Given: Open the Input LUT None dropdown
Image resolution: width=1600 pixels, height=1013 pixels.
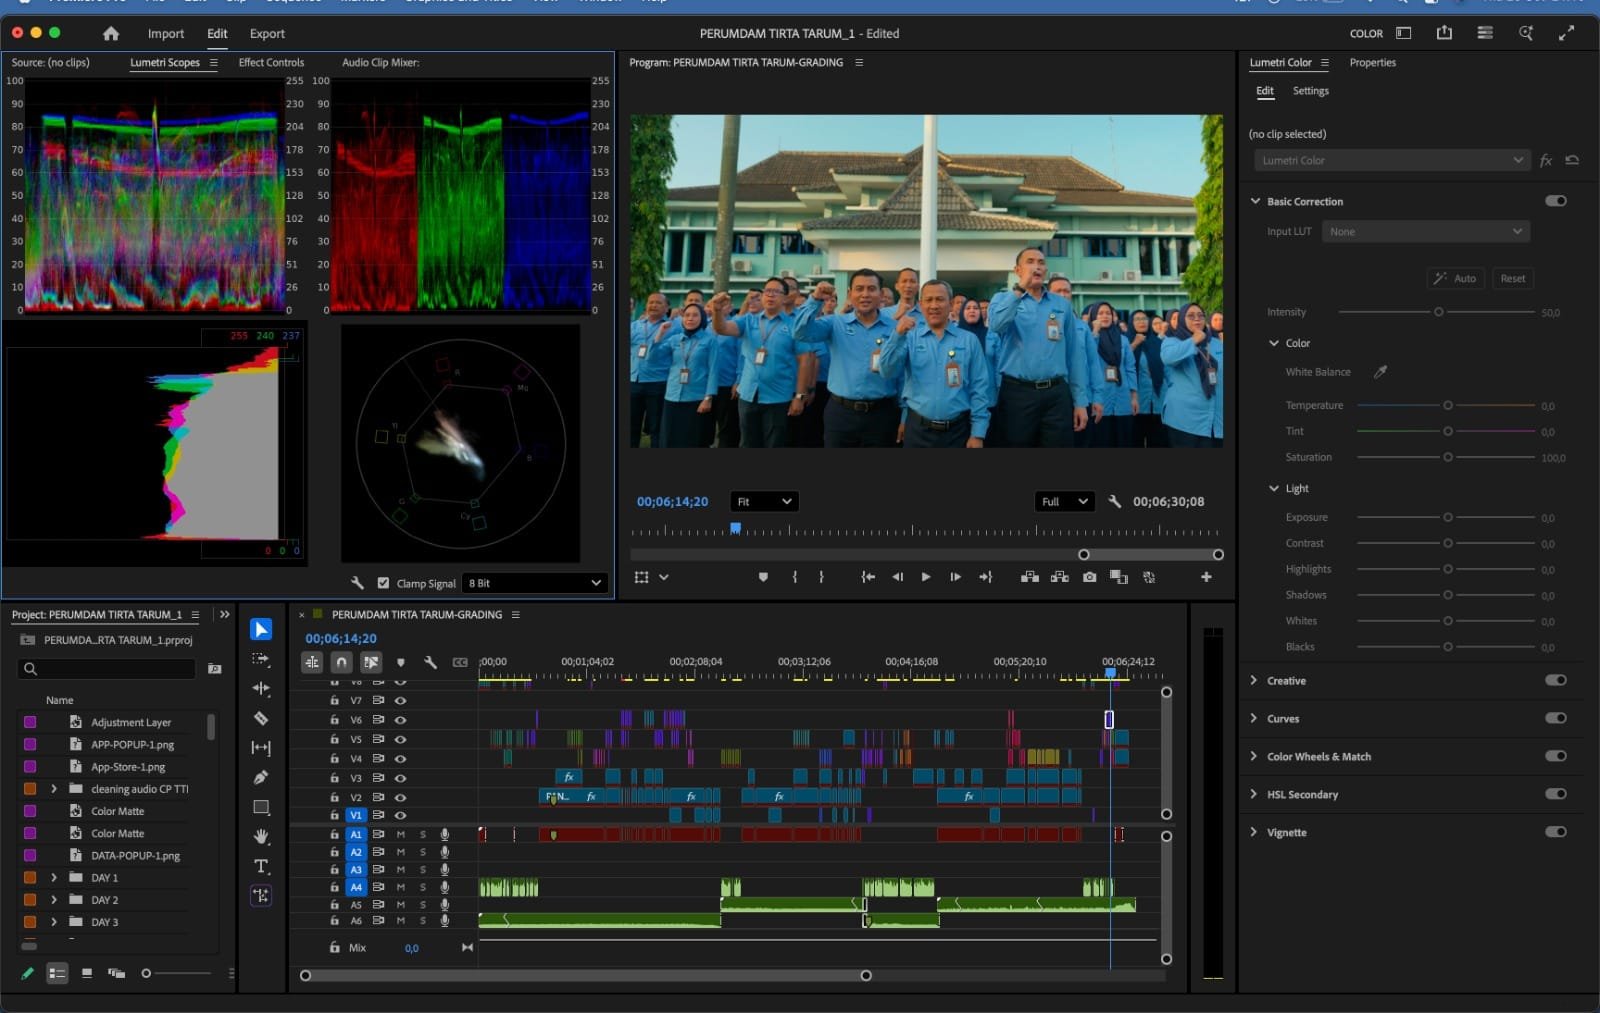Looking at the screenshot, I should pos(1426,231).
